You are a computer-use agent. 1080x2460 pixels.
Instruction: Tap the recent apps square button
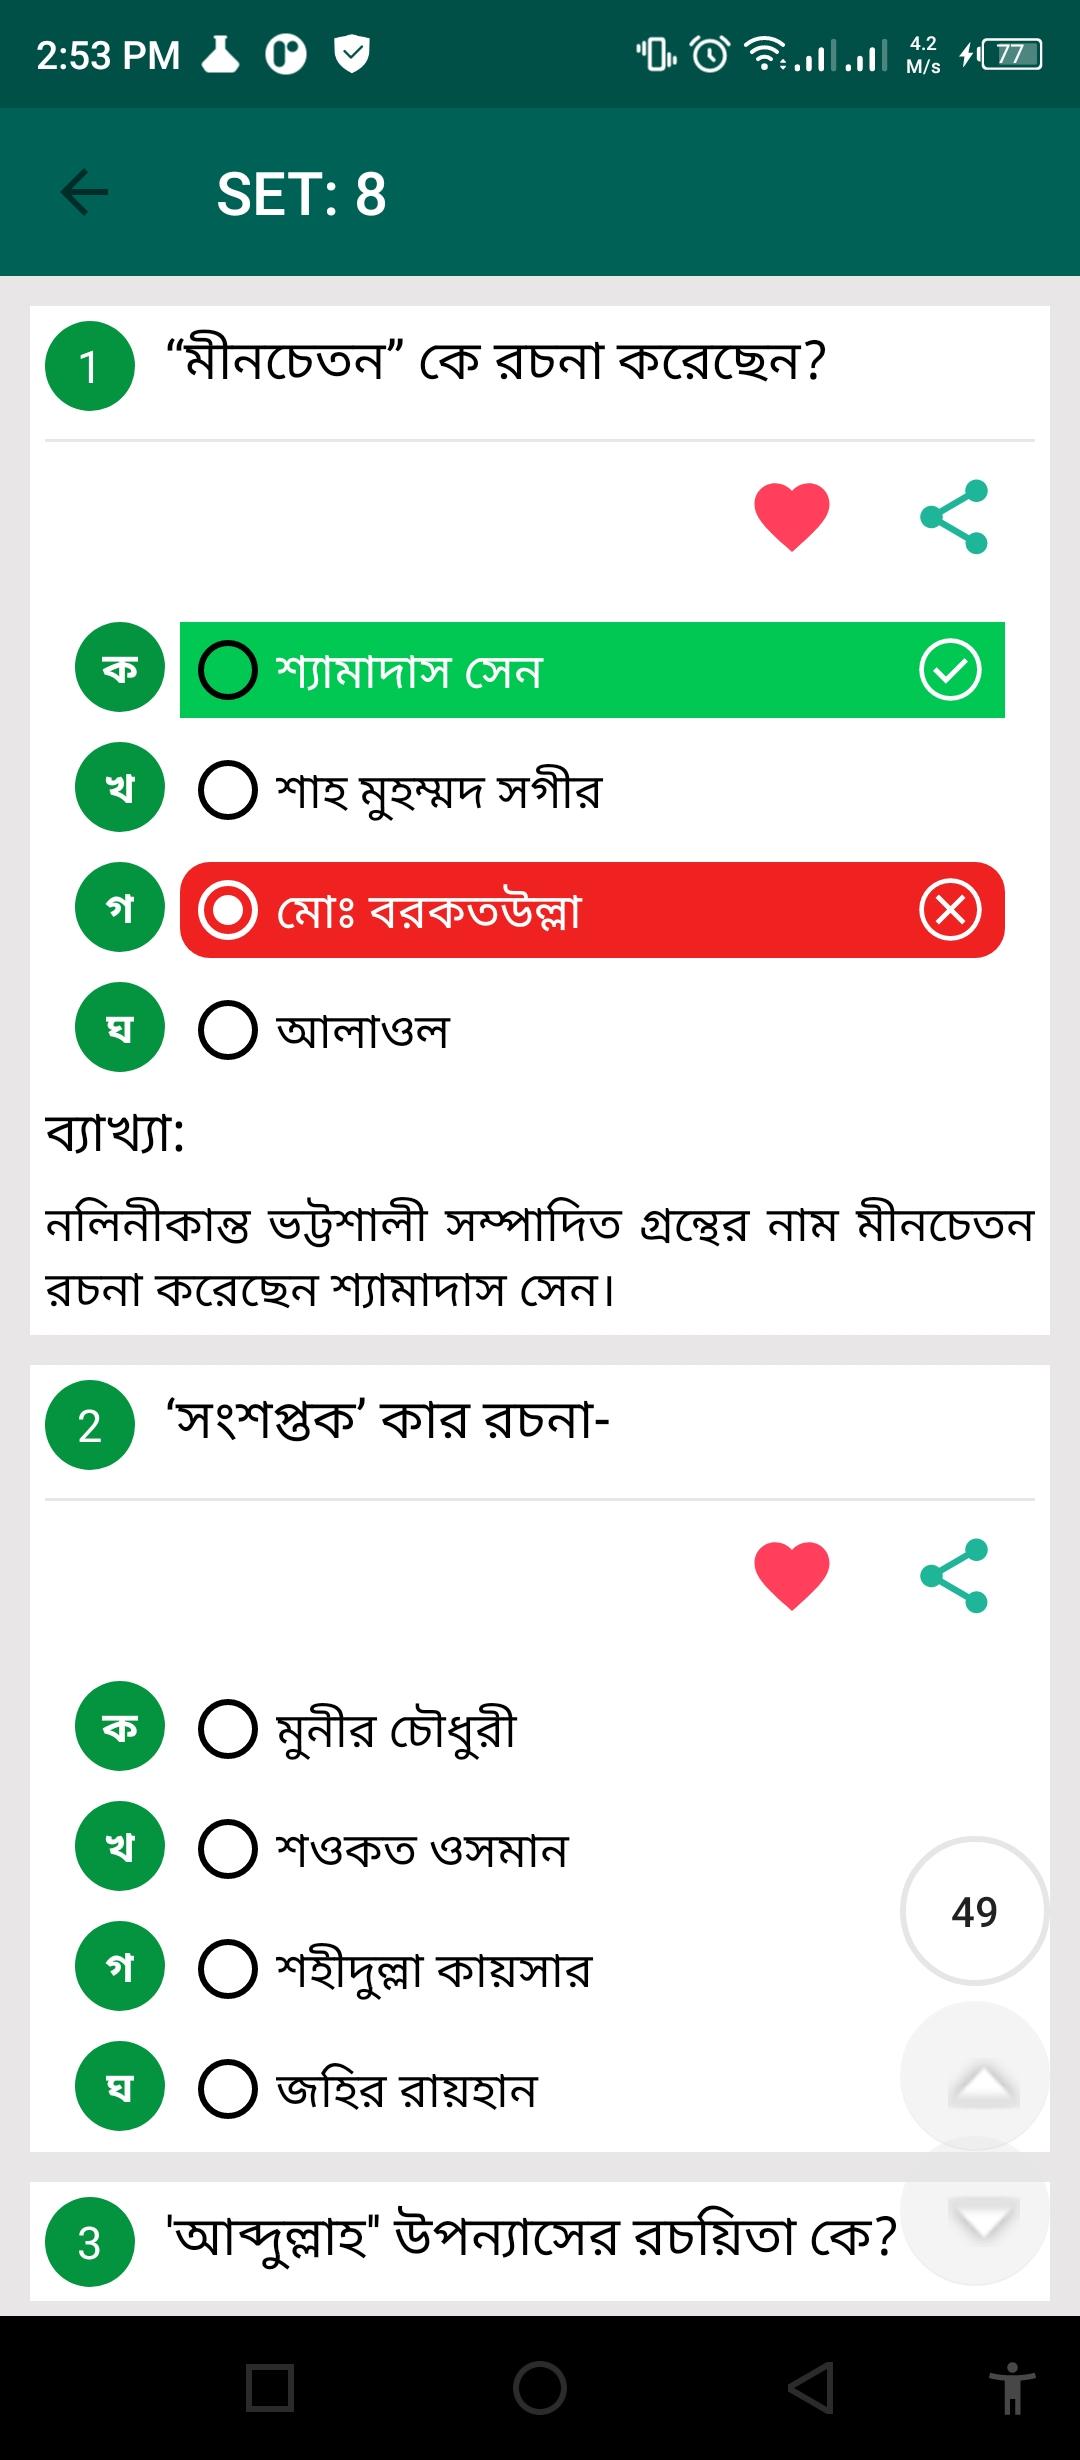(270, 2388)
